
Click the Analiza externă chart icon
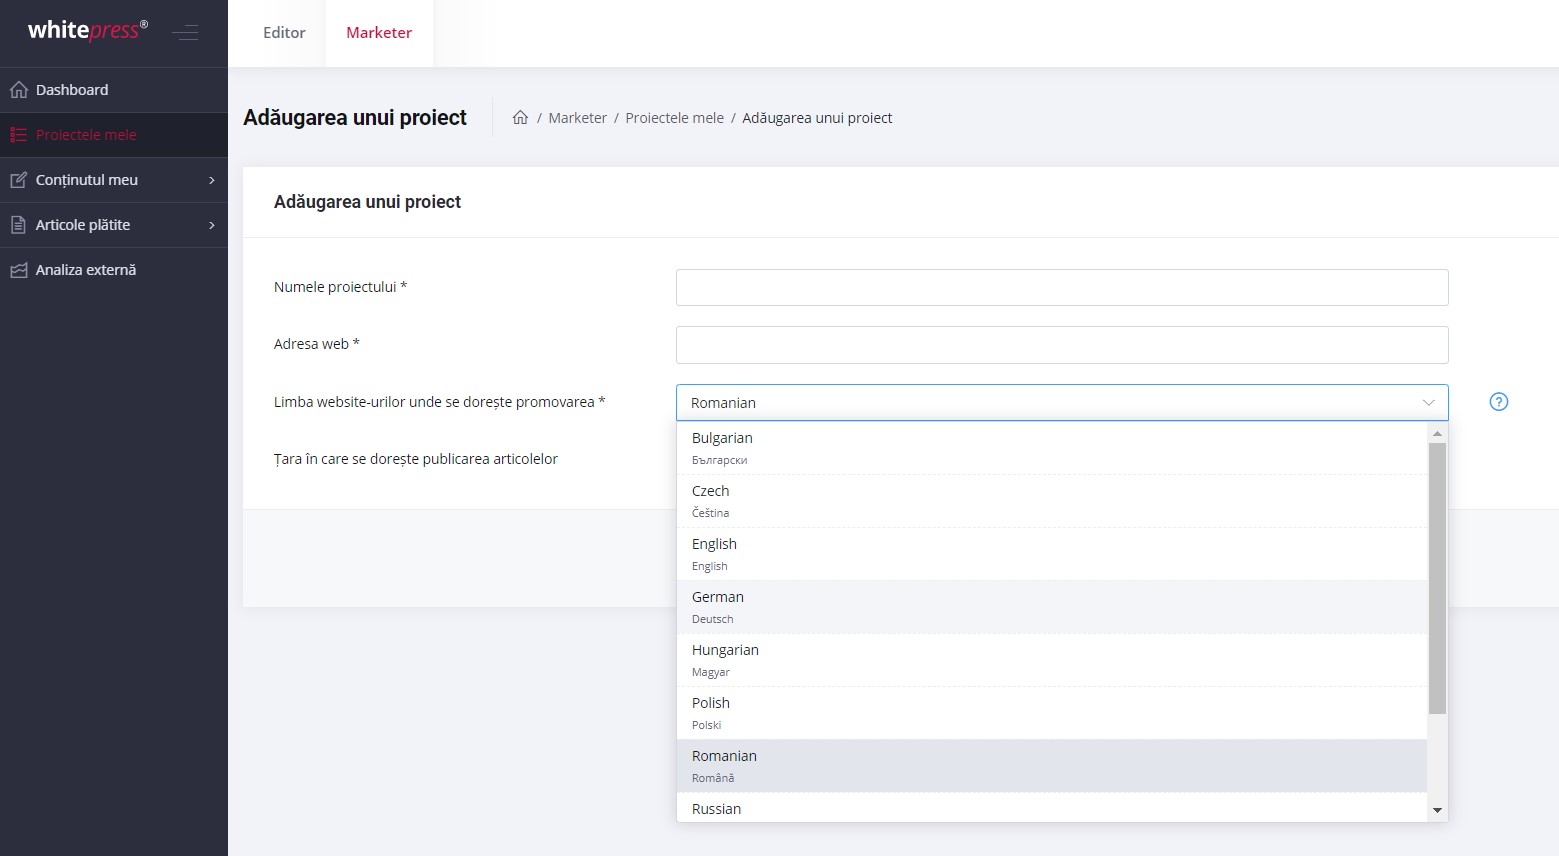pos(18,270)
